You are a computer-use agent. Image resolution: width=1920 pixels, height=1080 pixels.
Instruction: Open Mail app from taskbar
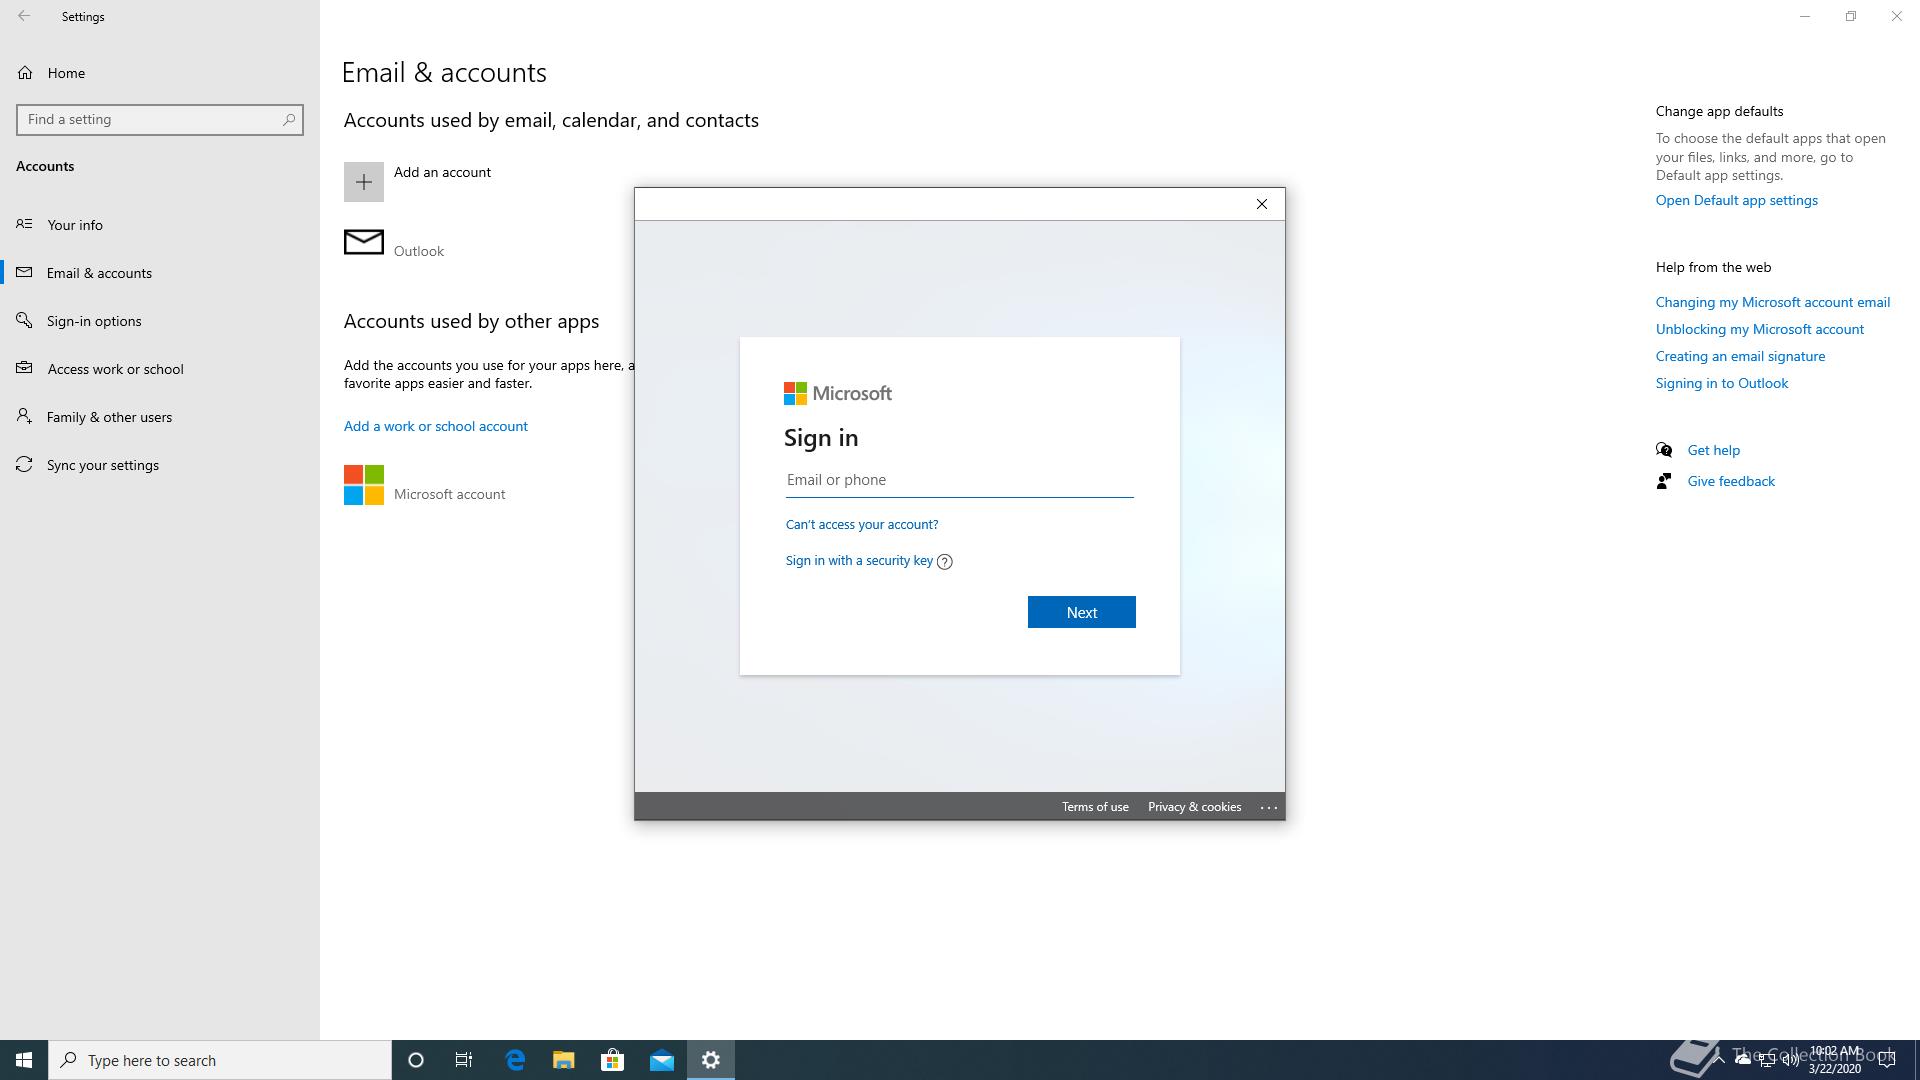662,1060
